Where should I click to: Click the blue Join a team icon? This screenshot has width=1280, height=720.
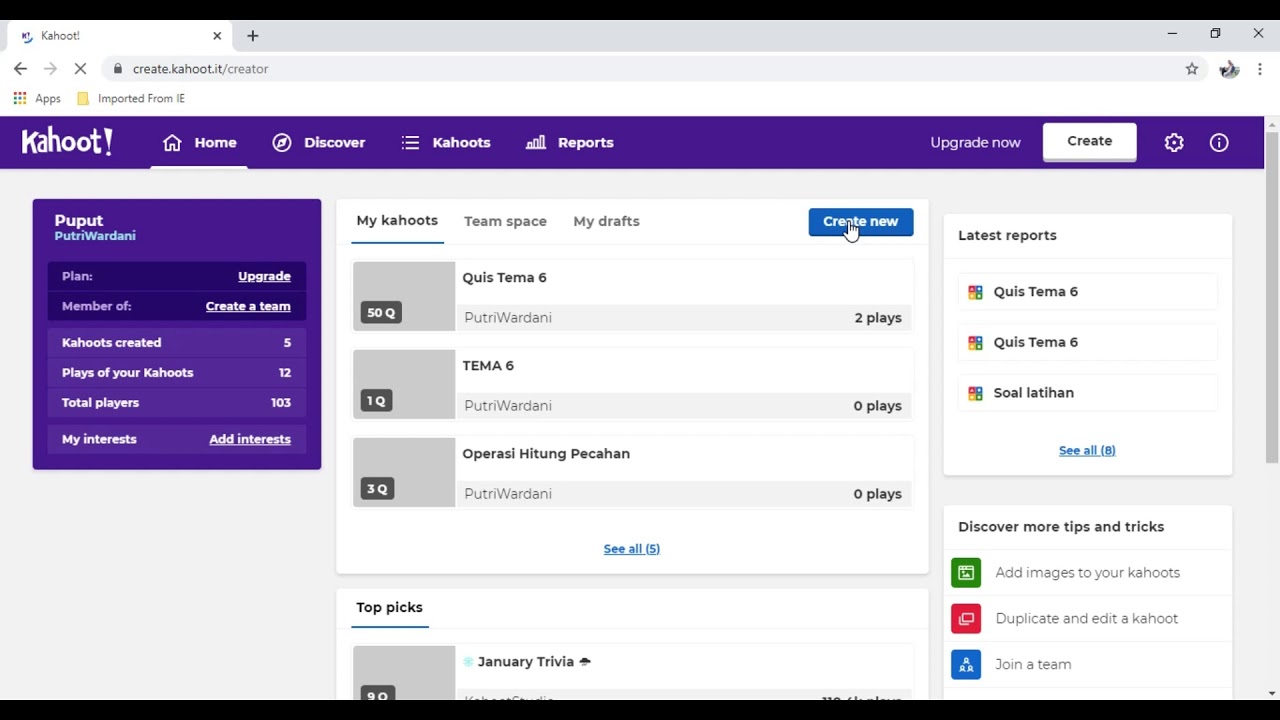click(x=966, y=664)
